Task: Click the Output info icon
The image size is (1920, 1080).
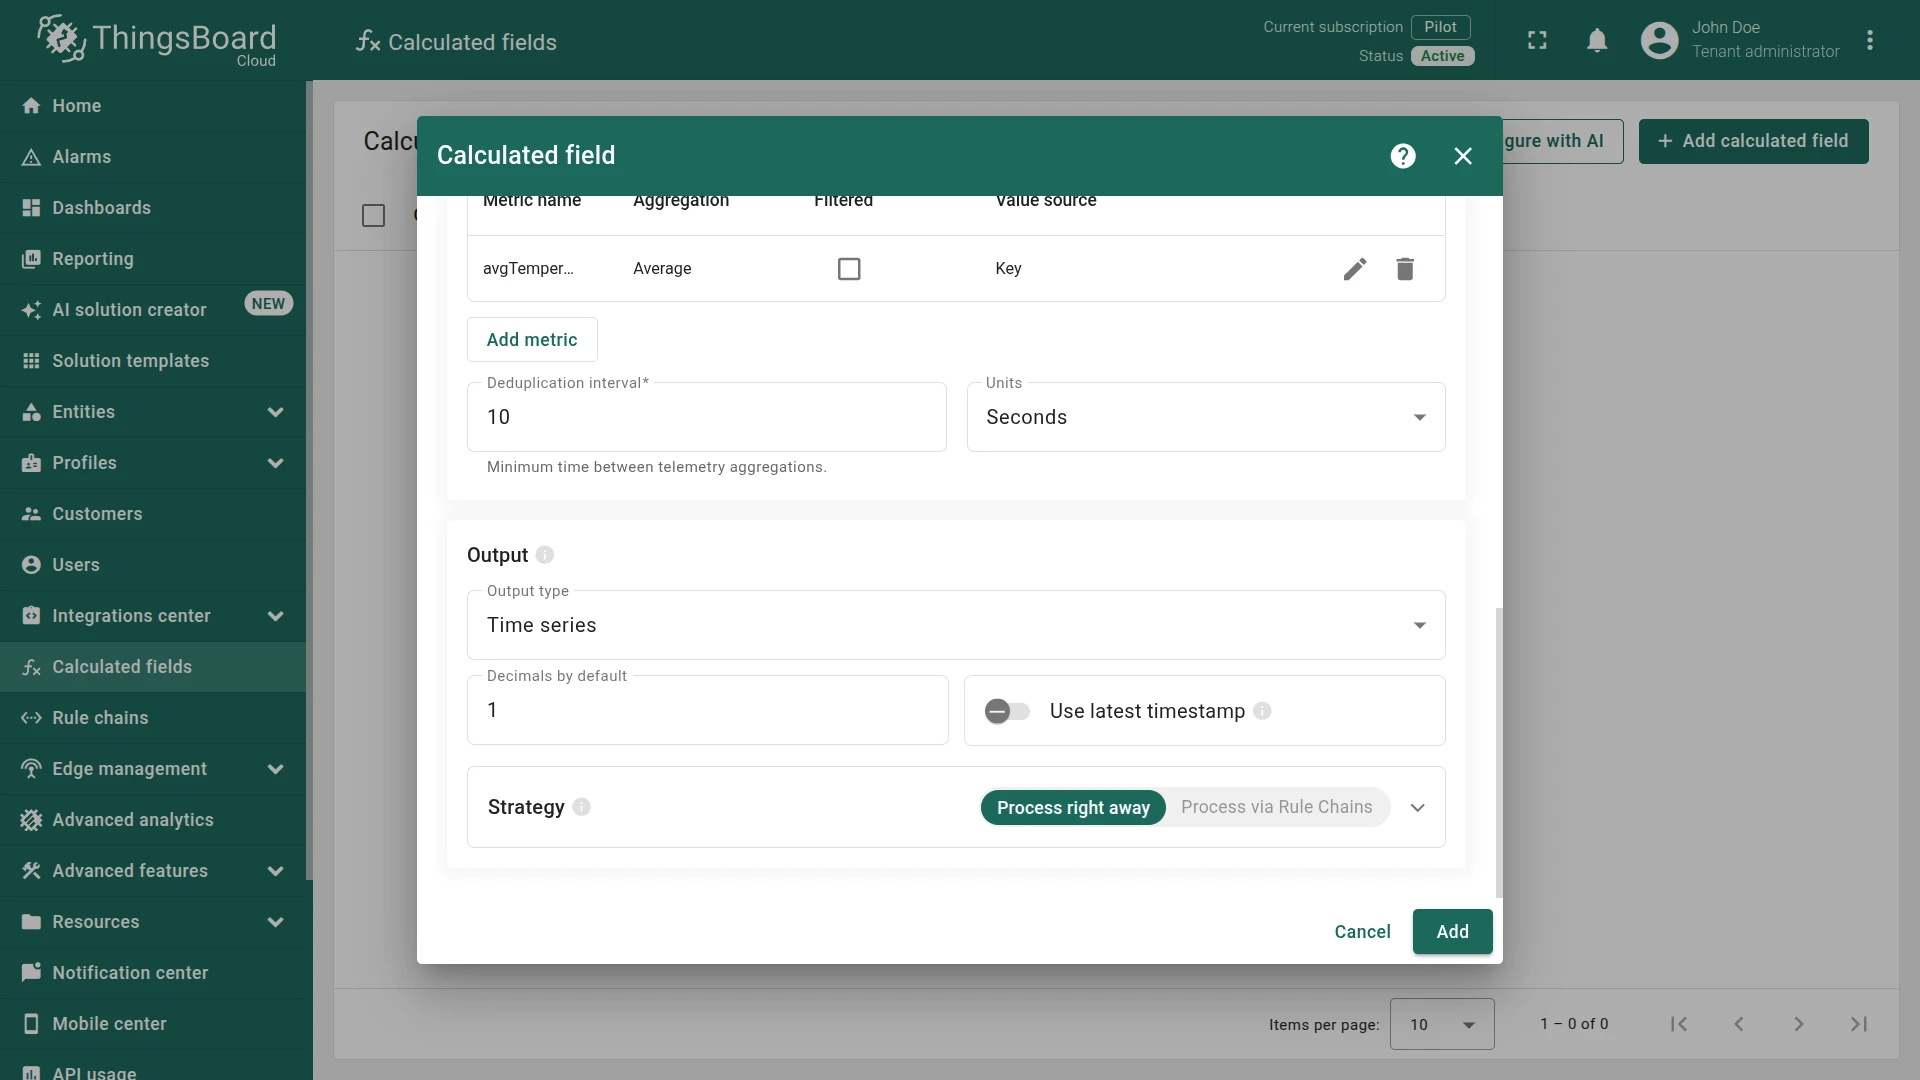Action: (545, 555)
